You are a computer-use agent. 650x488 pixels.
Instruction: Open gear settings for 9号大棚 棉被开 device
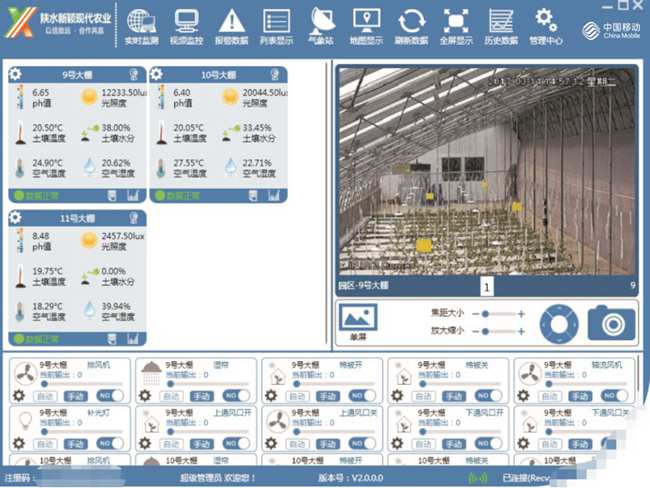pyautogui.click(x=271, y=396)
